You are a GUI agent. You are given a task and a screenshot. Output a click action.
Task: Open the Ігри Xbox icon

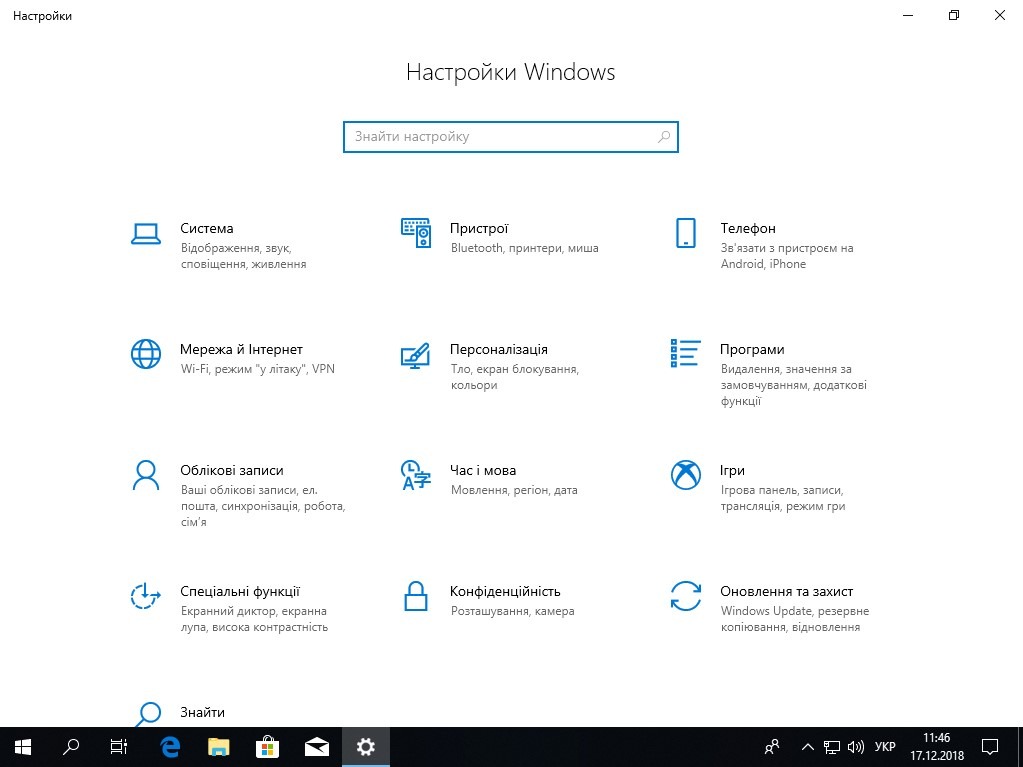tap(686, 475)
